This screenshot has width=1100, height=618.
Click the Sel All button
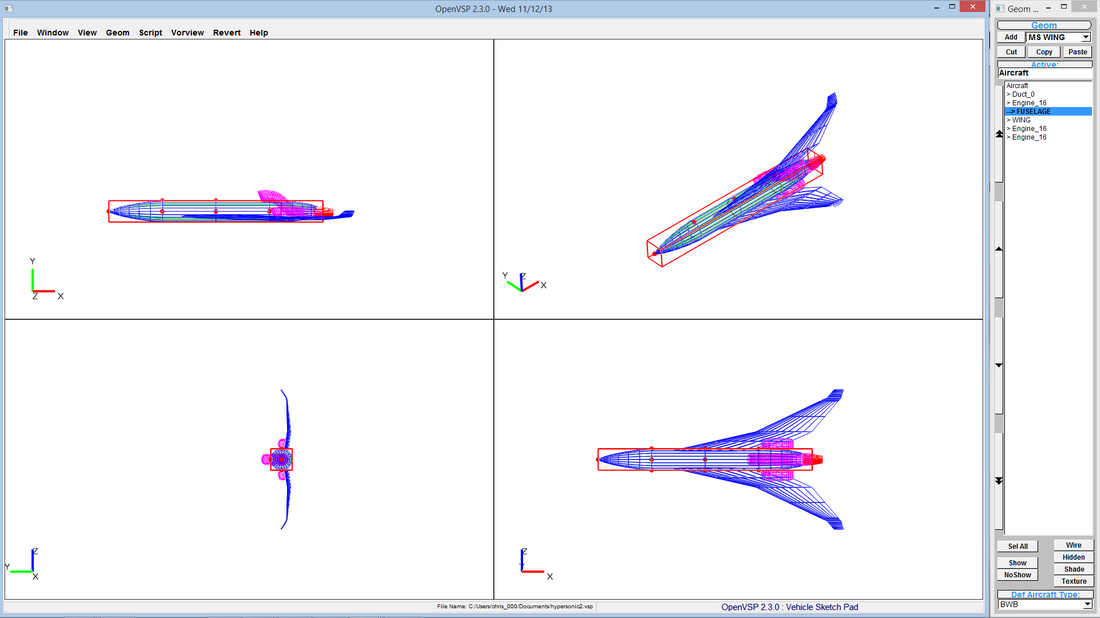pos(1017,546)
